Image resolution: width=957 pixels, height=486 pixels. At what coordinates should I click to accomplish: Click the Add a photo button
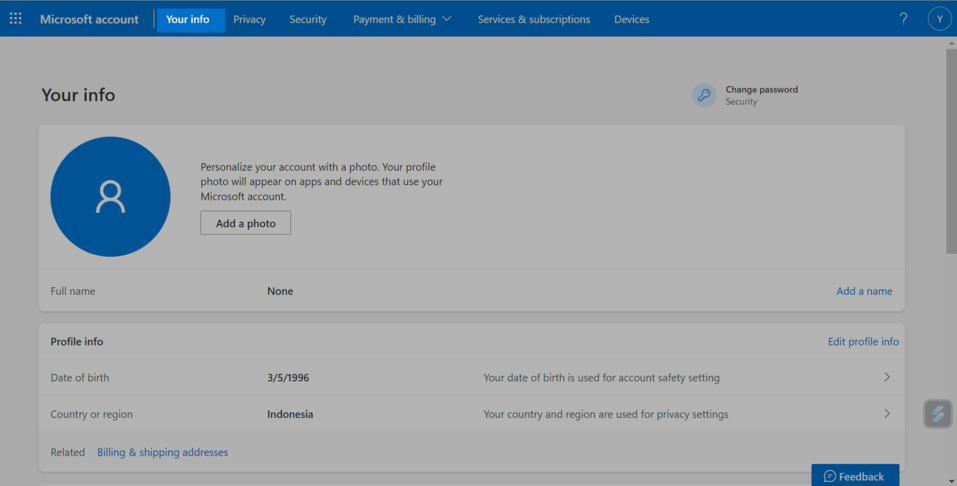pos(245,223)
